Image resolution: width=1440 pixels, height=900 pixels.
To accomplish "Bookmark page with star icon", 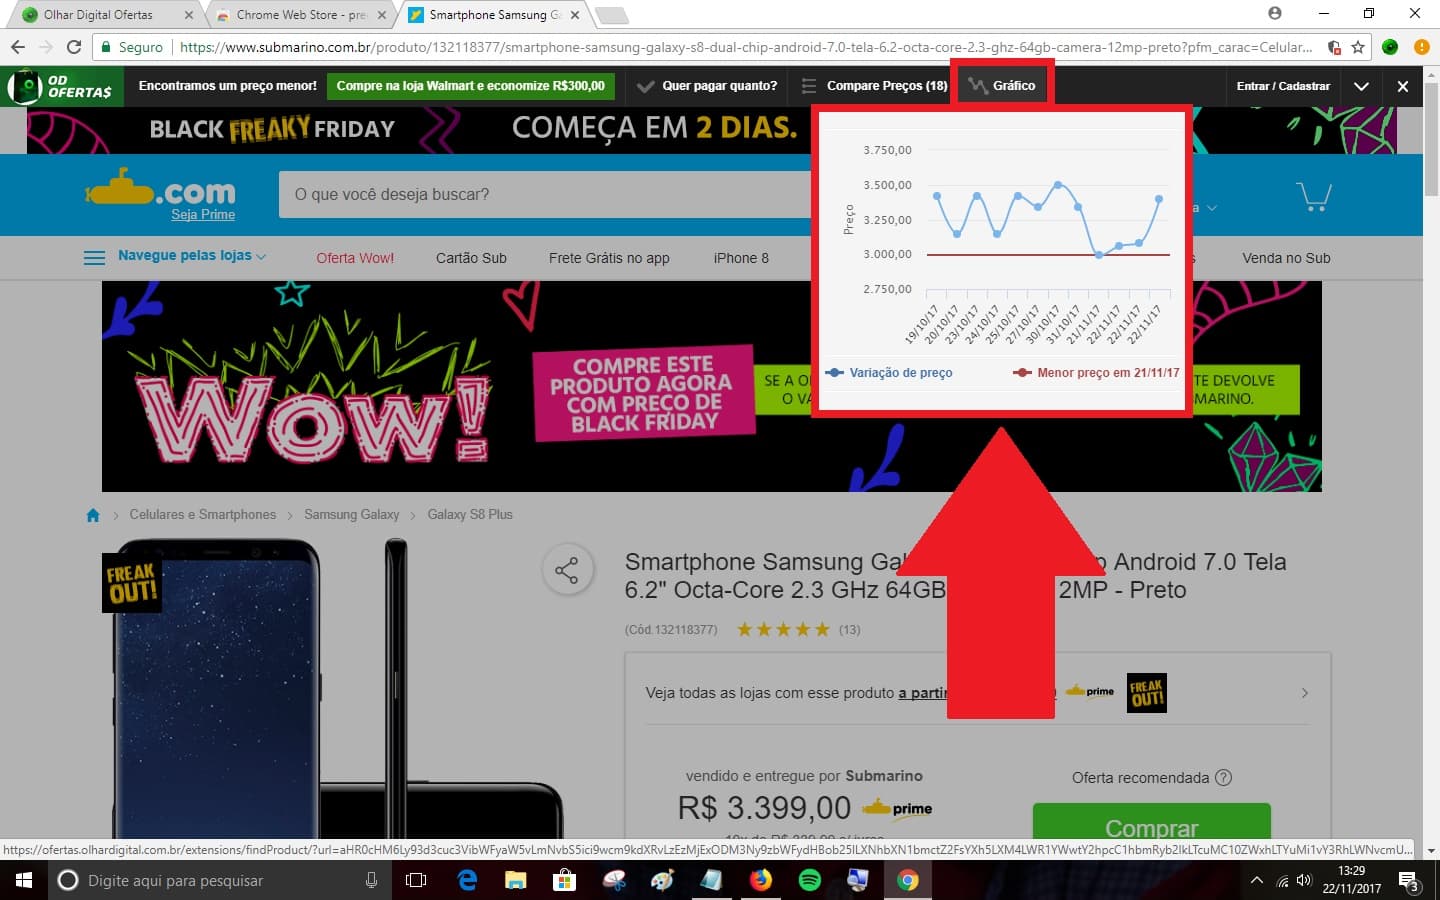I will [x=1358, y=47].
